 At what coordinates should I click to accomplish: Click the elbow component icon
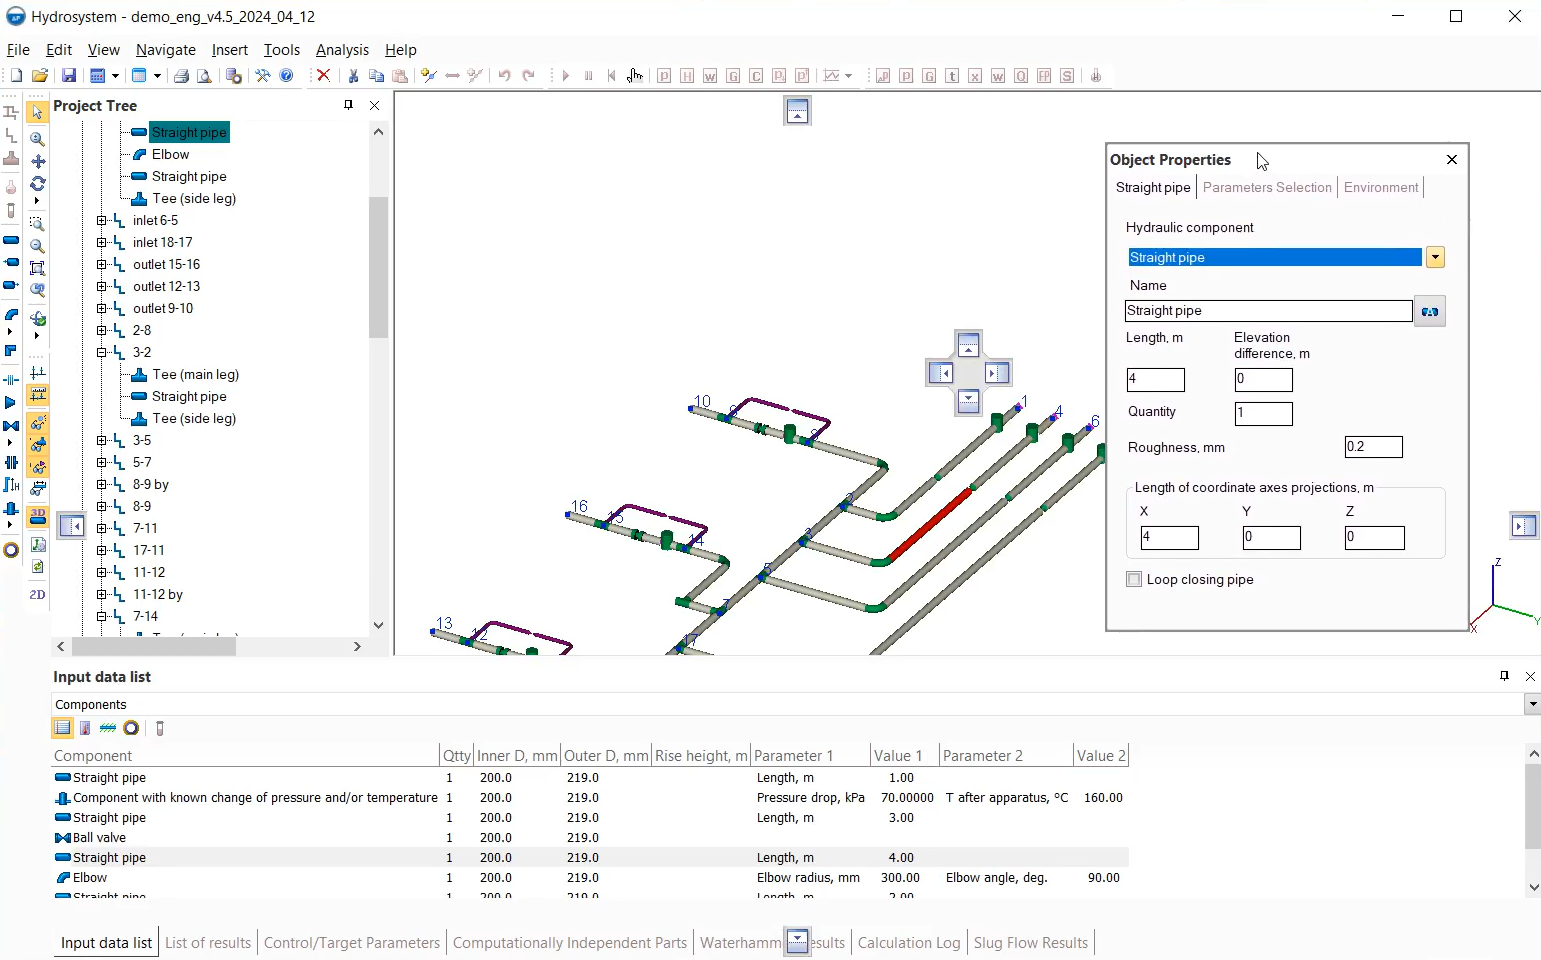pos(11,315)
